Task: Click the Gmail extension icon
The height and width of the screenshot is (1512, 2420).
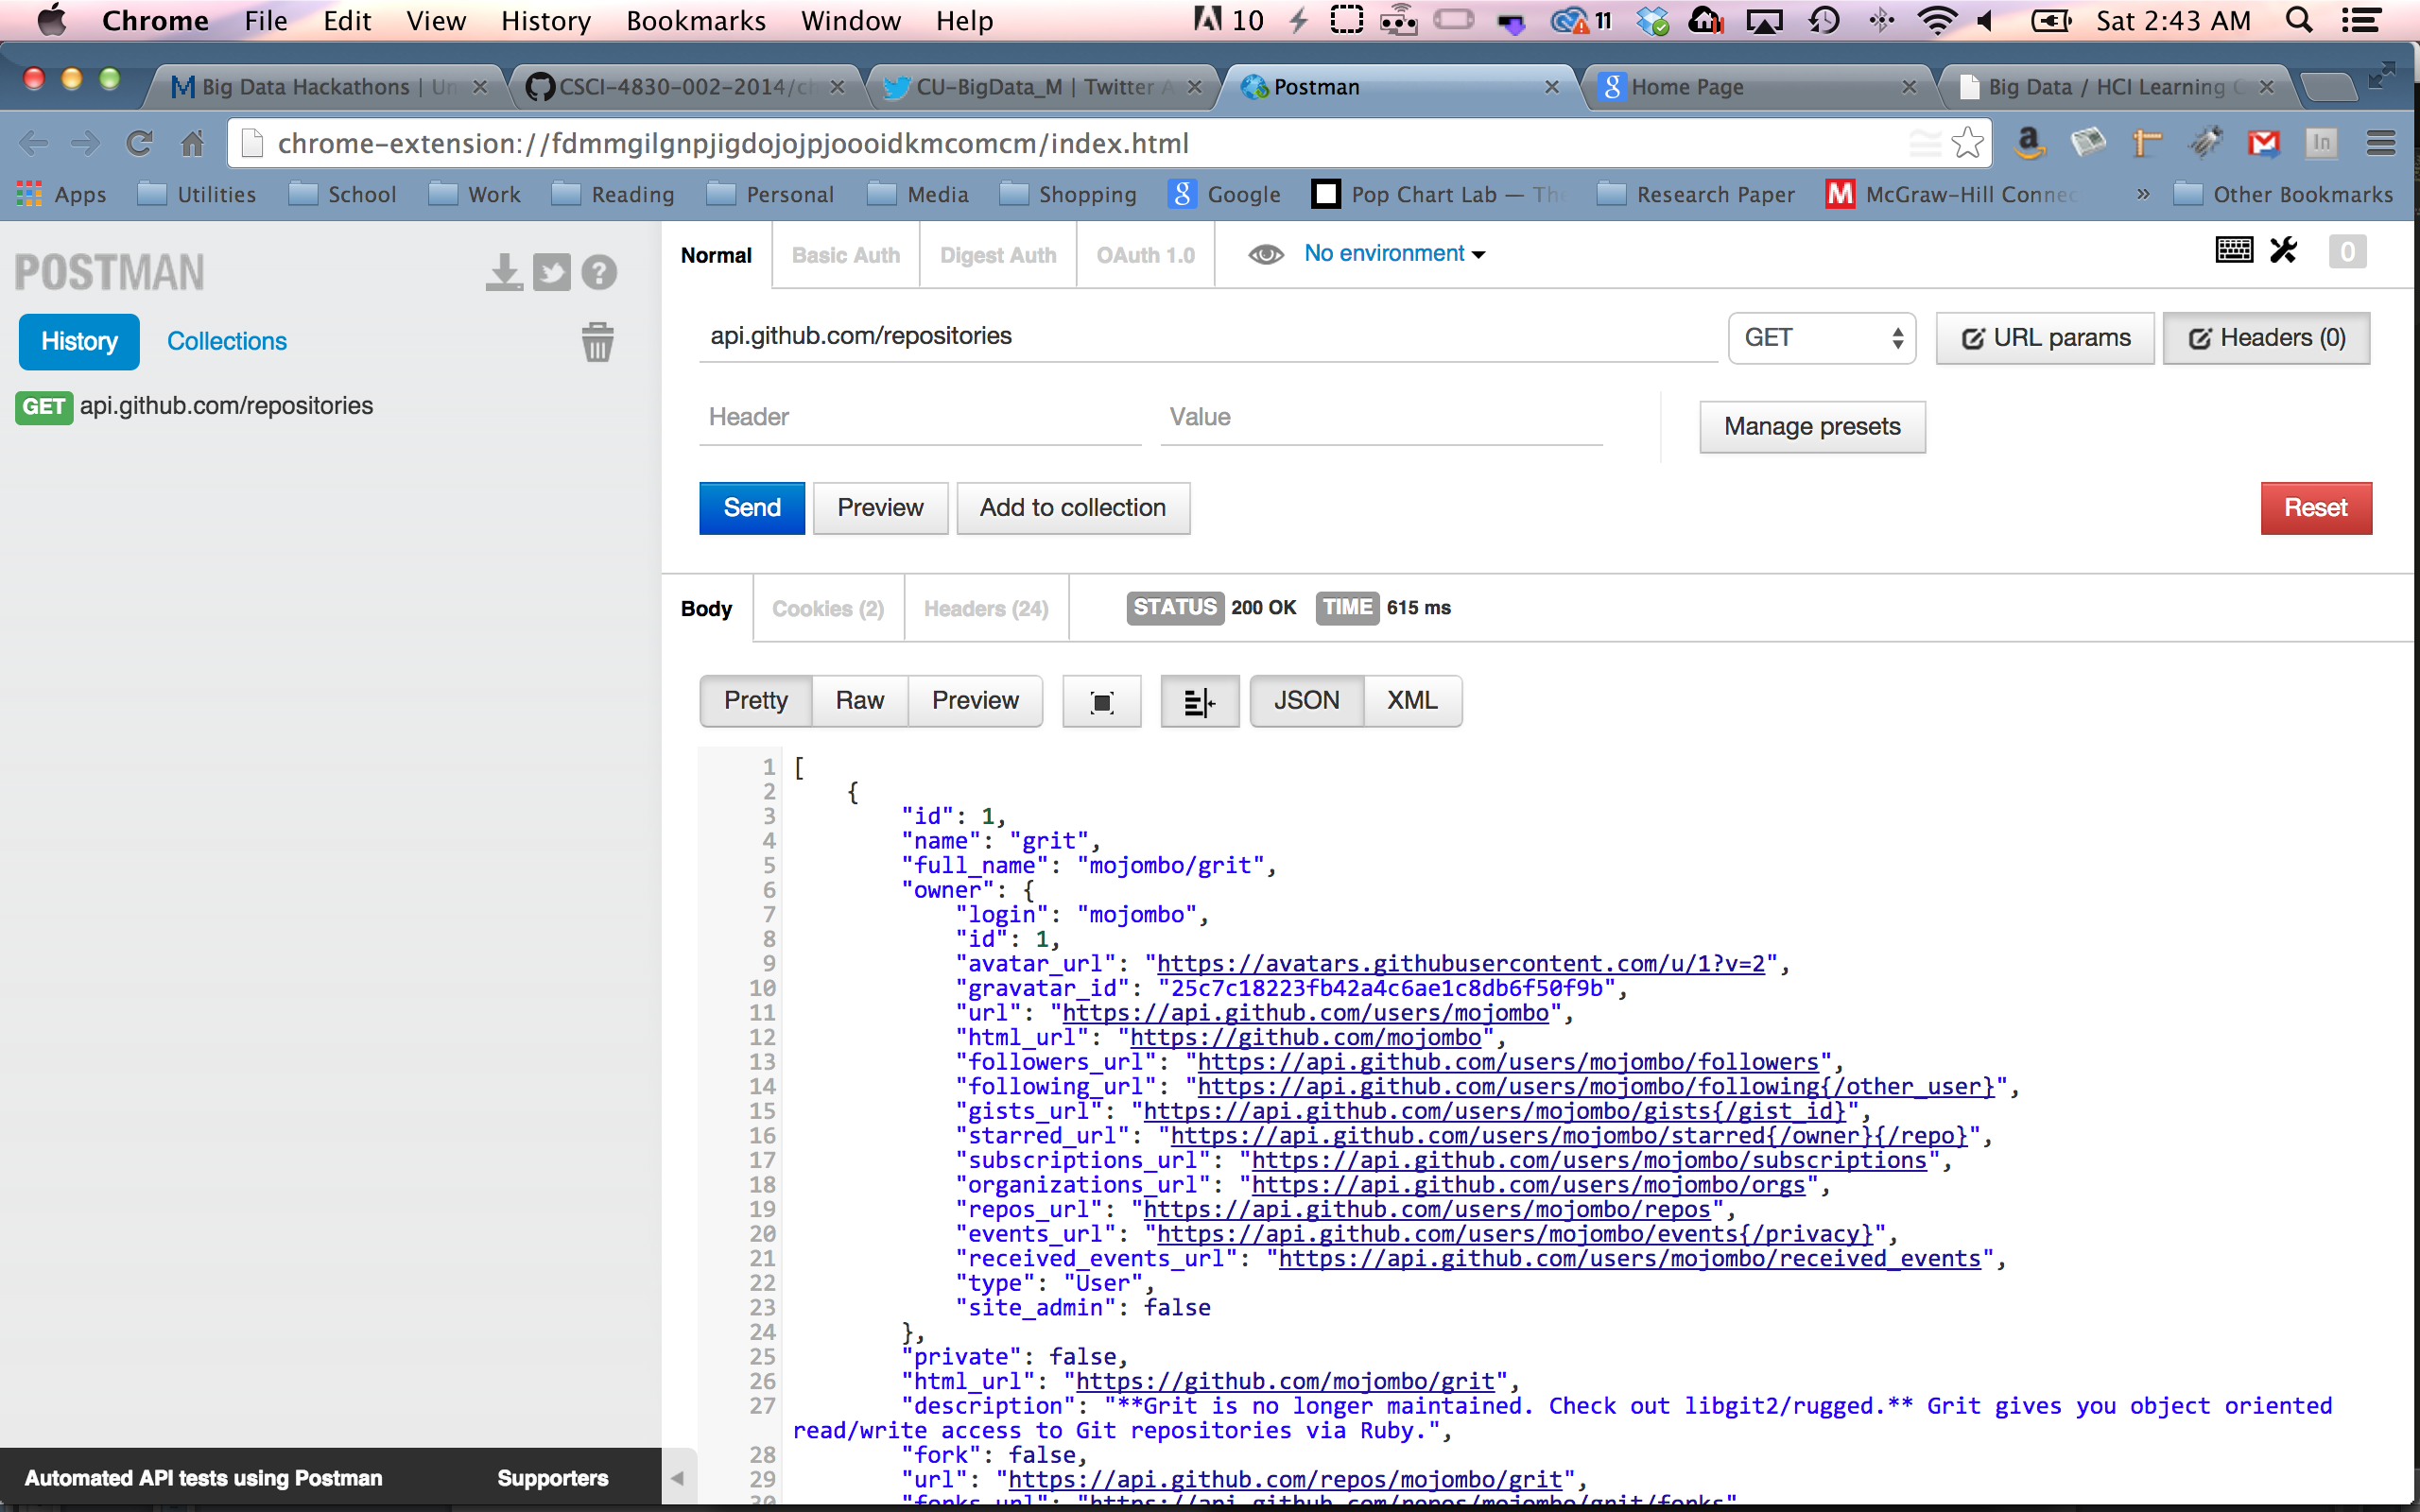Action: [2264, 144]
